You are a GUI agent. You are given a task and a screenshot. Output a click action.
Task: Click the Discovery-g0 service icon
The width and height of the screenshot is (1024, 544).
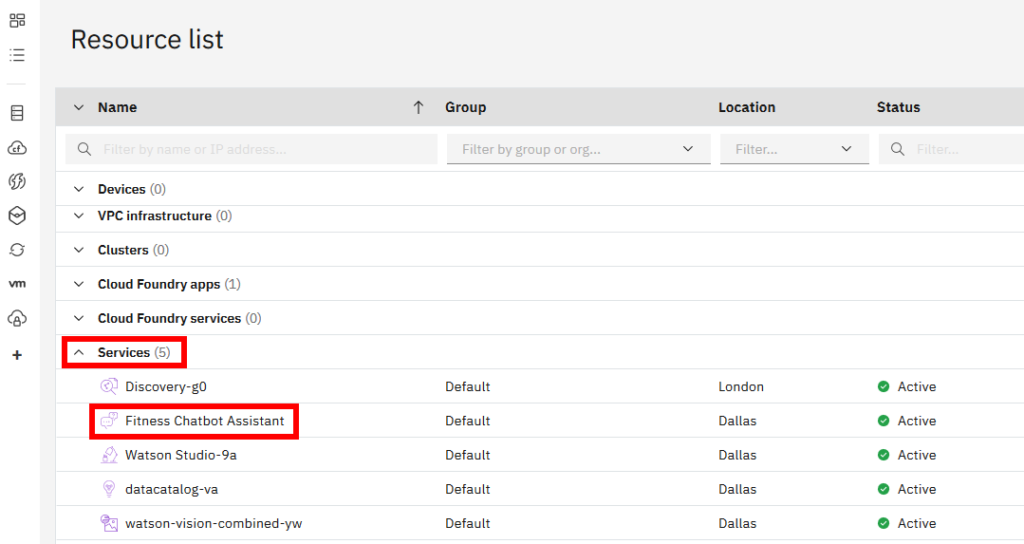click(x=109, y=387)
